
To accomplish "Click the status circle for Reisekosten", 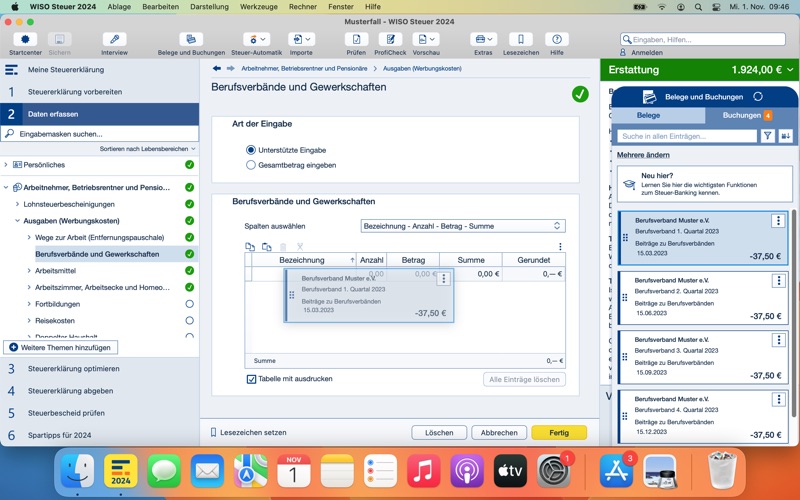I will pos(189,320).
